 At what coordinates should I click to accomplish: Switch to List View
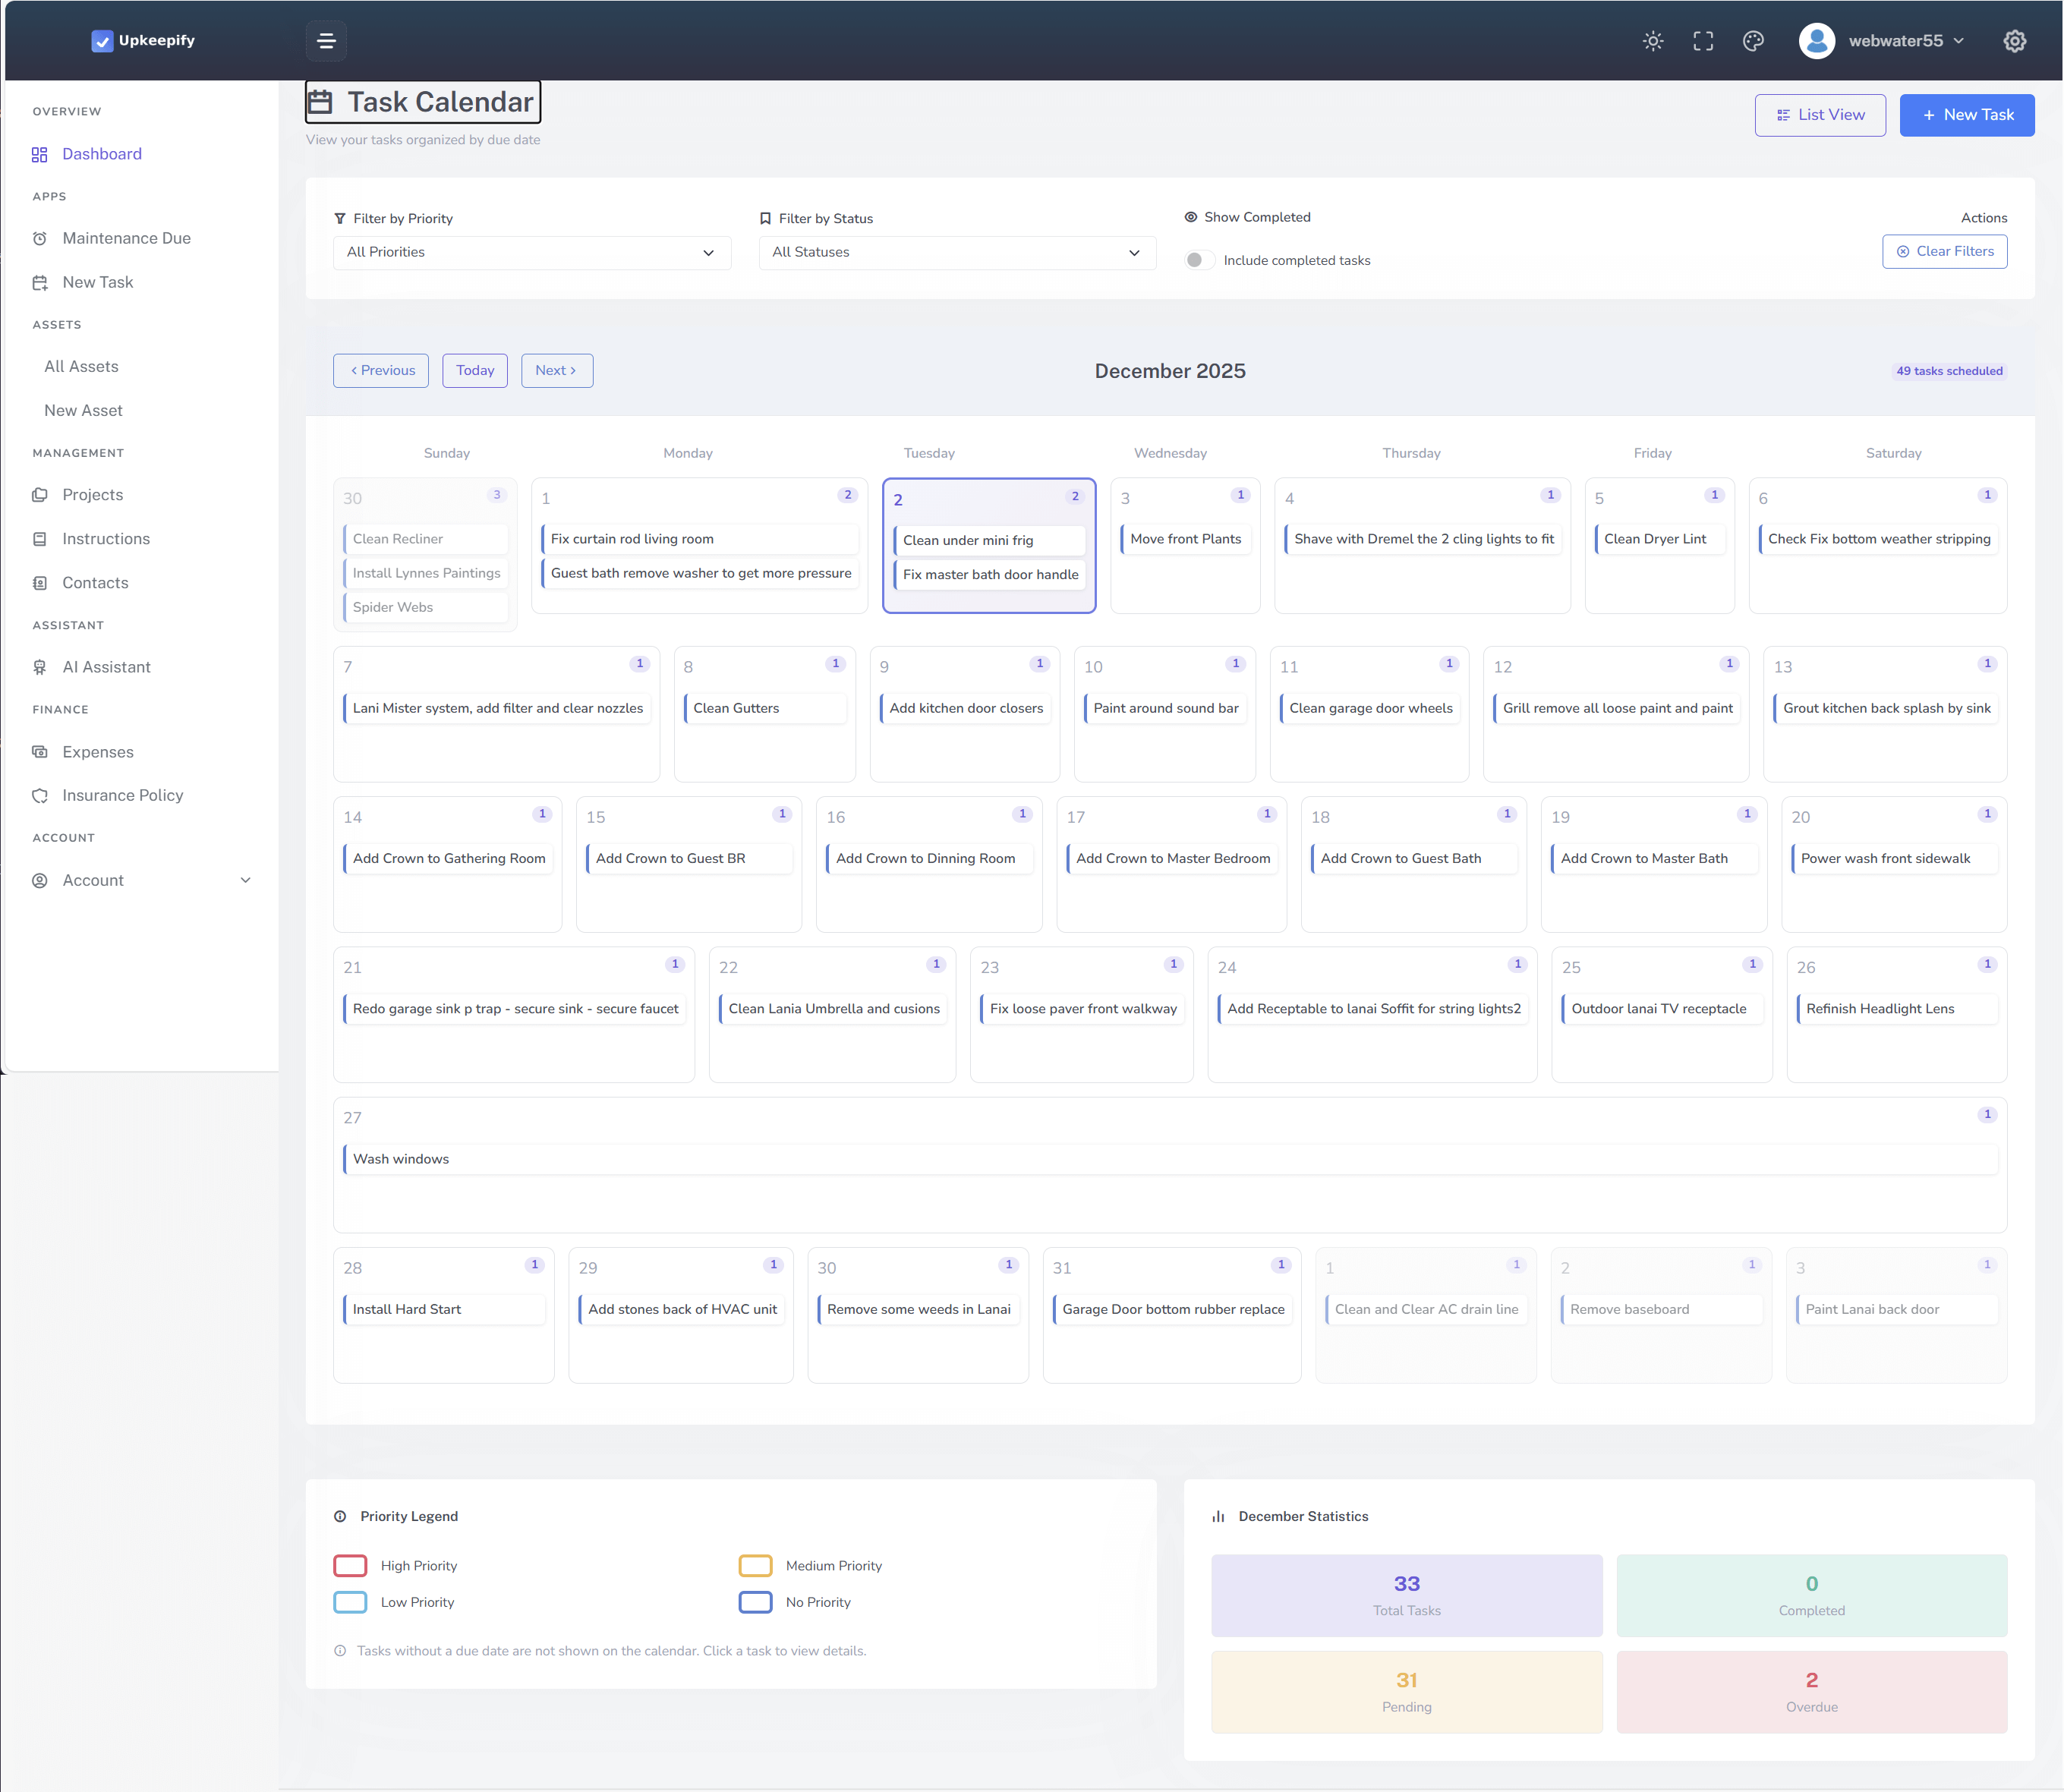tap(1820, 114)
